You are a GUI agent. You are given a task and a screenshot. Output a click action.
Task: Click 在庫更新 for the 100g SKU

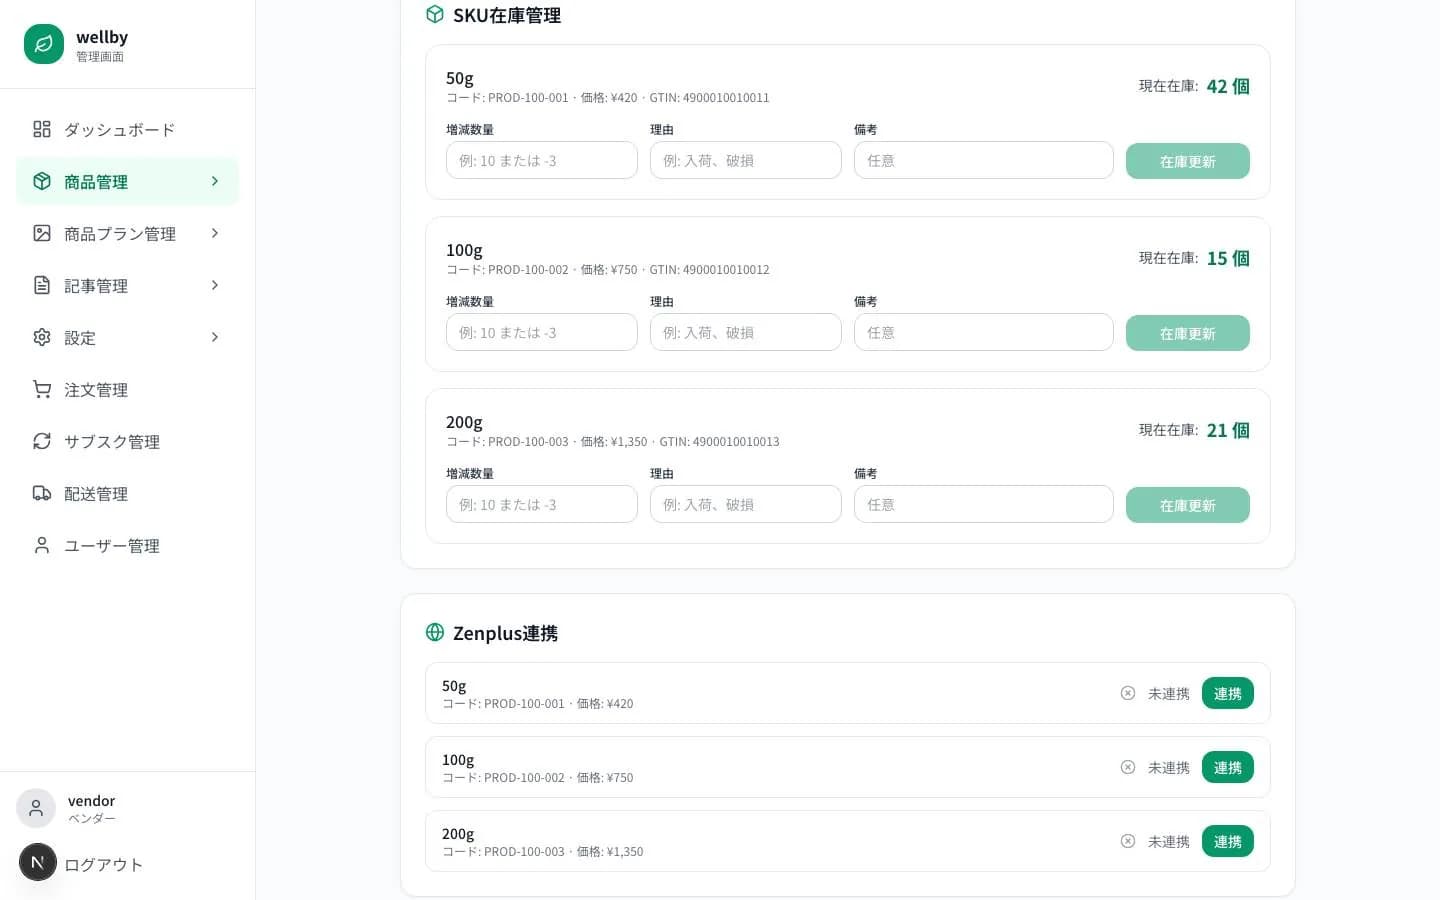[x=1188, y=333]
